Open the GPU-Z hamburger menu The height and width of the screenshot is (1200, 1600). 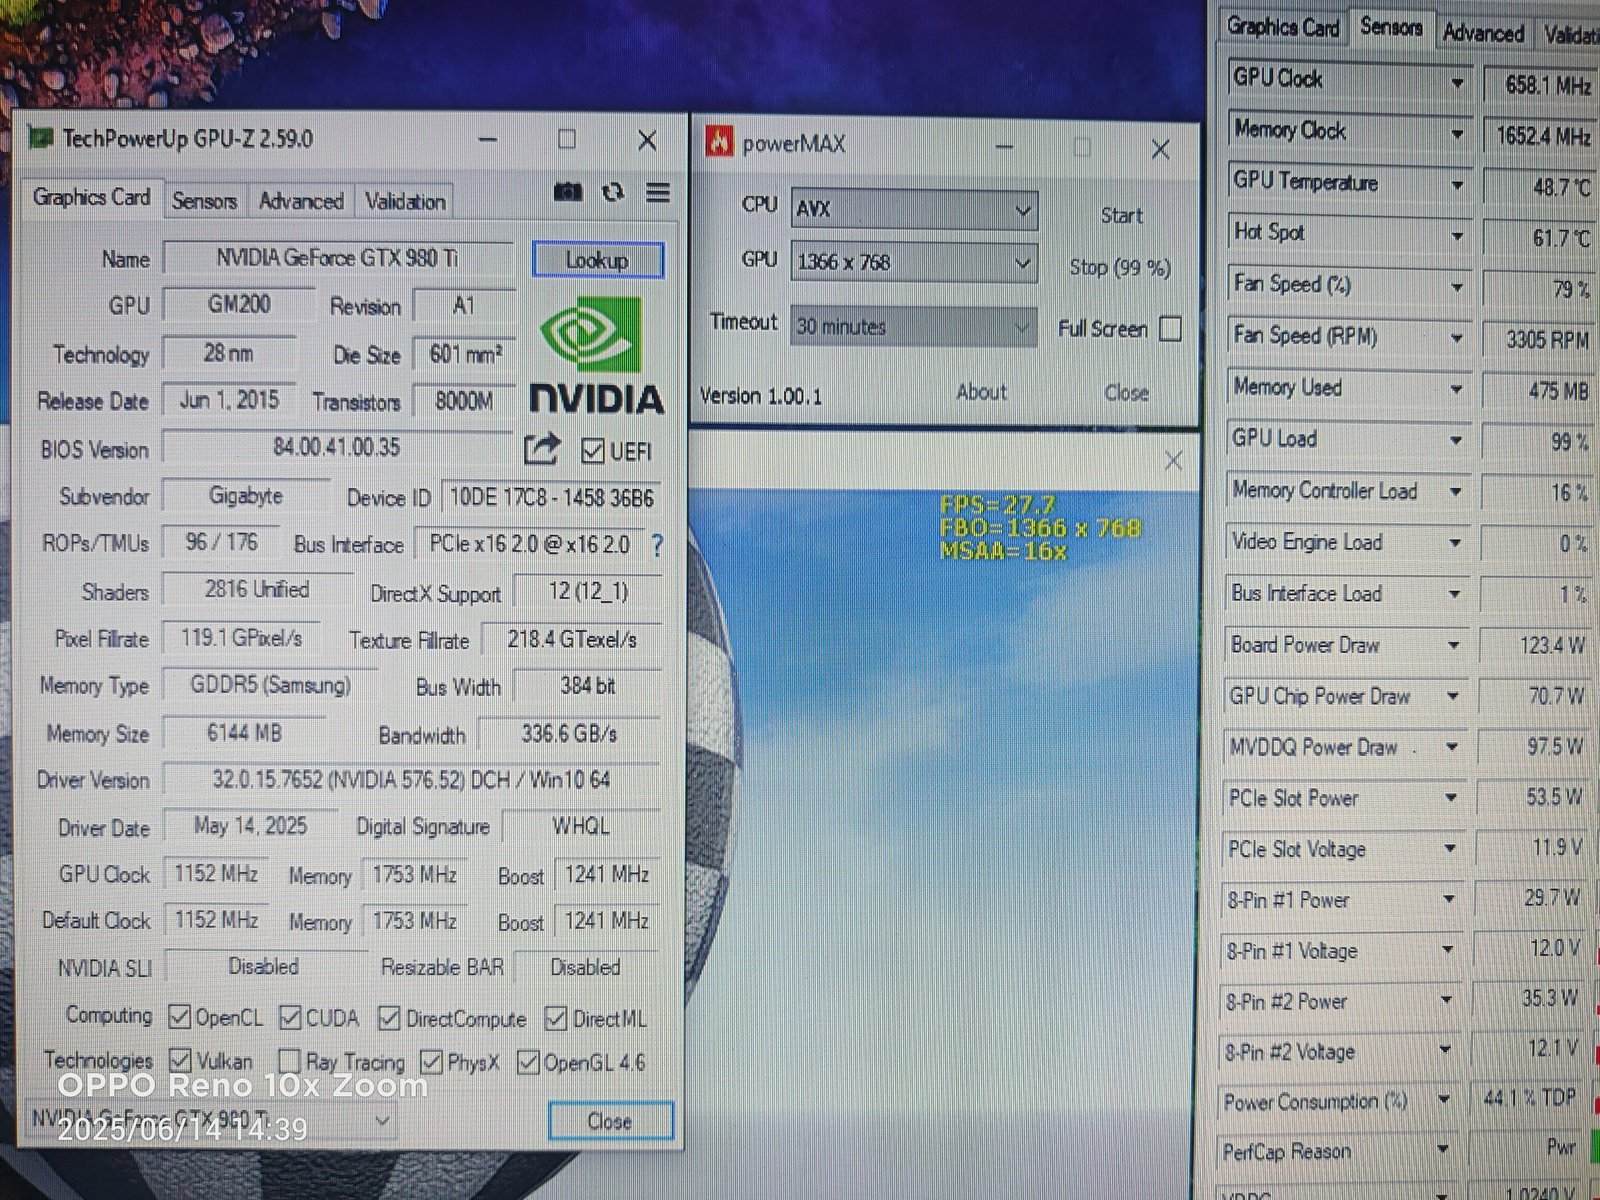tap(658, 192)
